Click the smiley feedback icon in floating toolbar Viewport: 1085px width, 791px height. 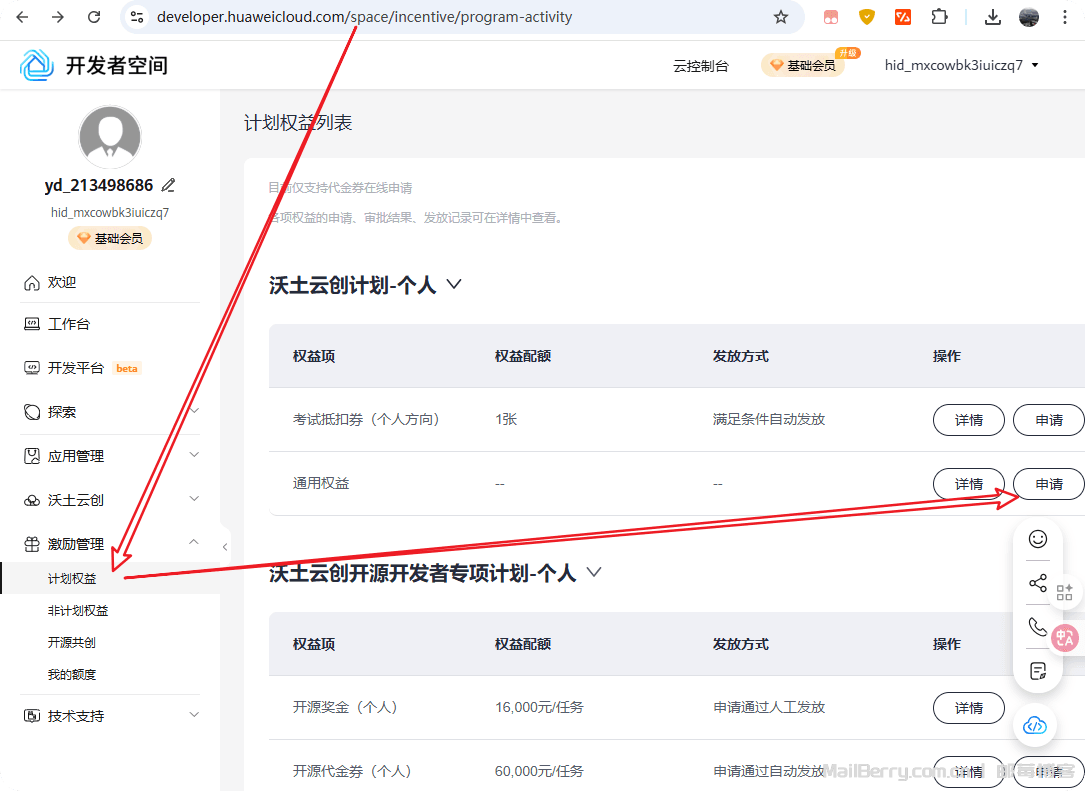tap(1038, 539)
